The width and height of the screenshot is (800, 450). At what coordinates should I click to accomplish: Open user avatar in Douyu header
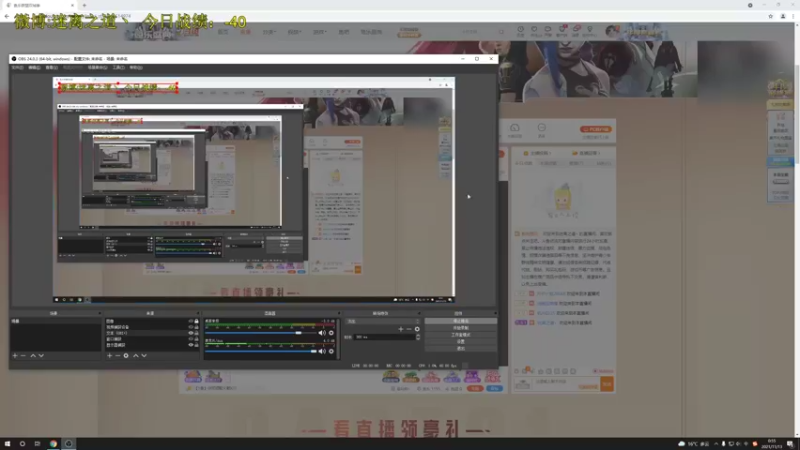coord(612,31)
